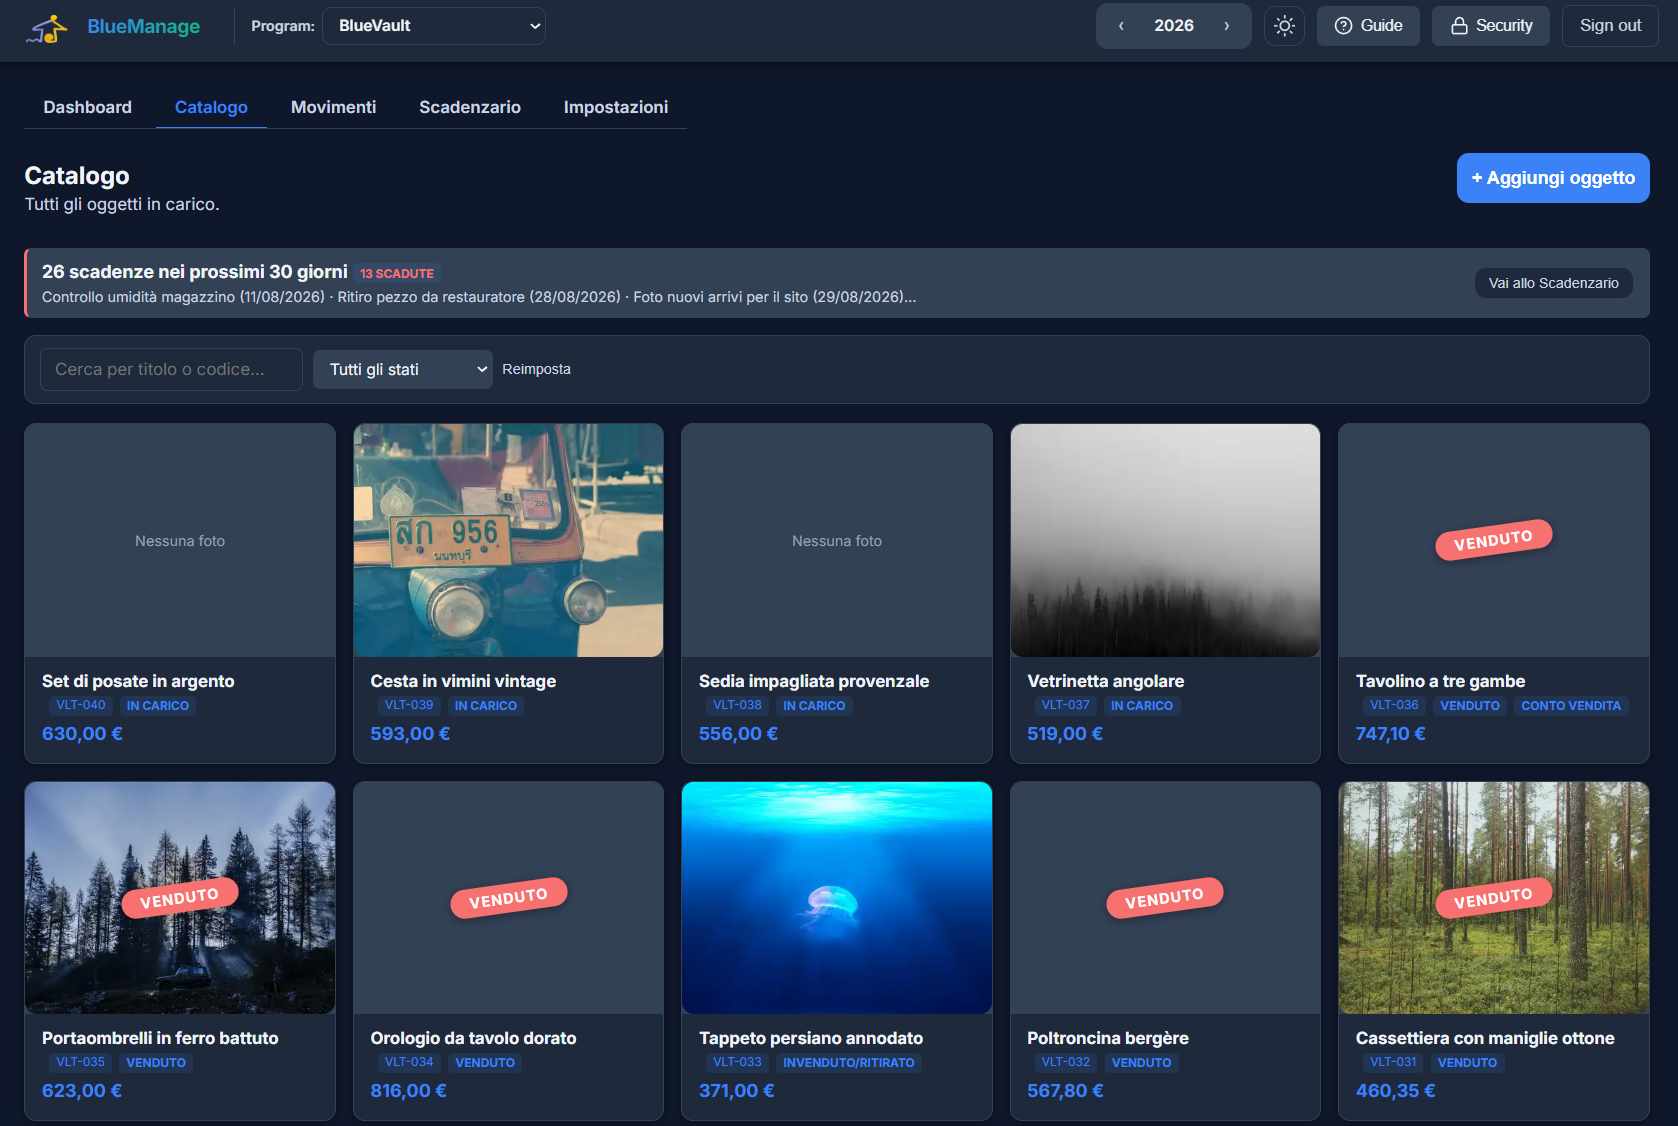The image size is (1678, 1126).
Task: Go to previous year with left chevron
Action: pyautogui.click(x=1121, y=26)
